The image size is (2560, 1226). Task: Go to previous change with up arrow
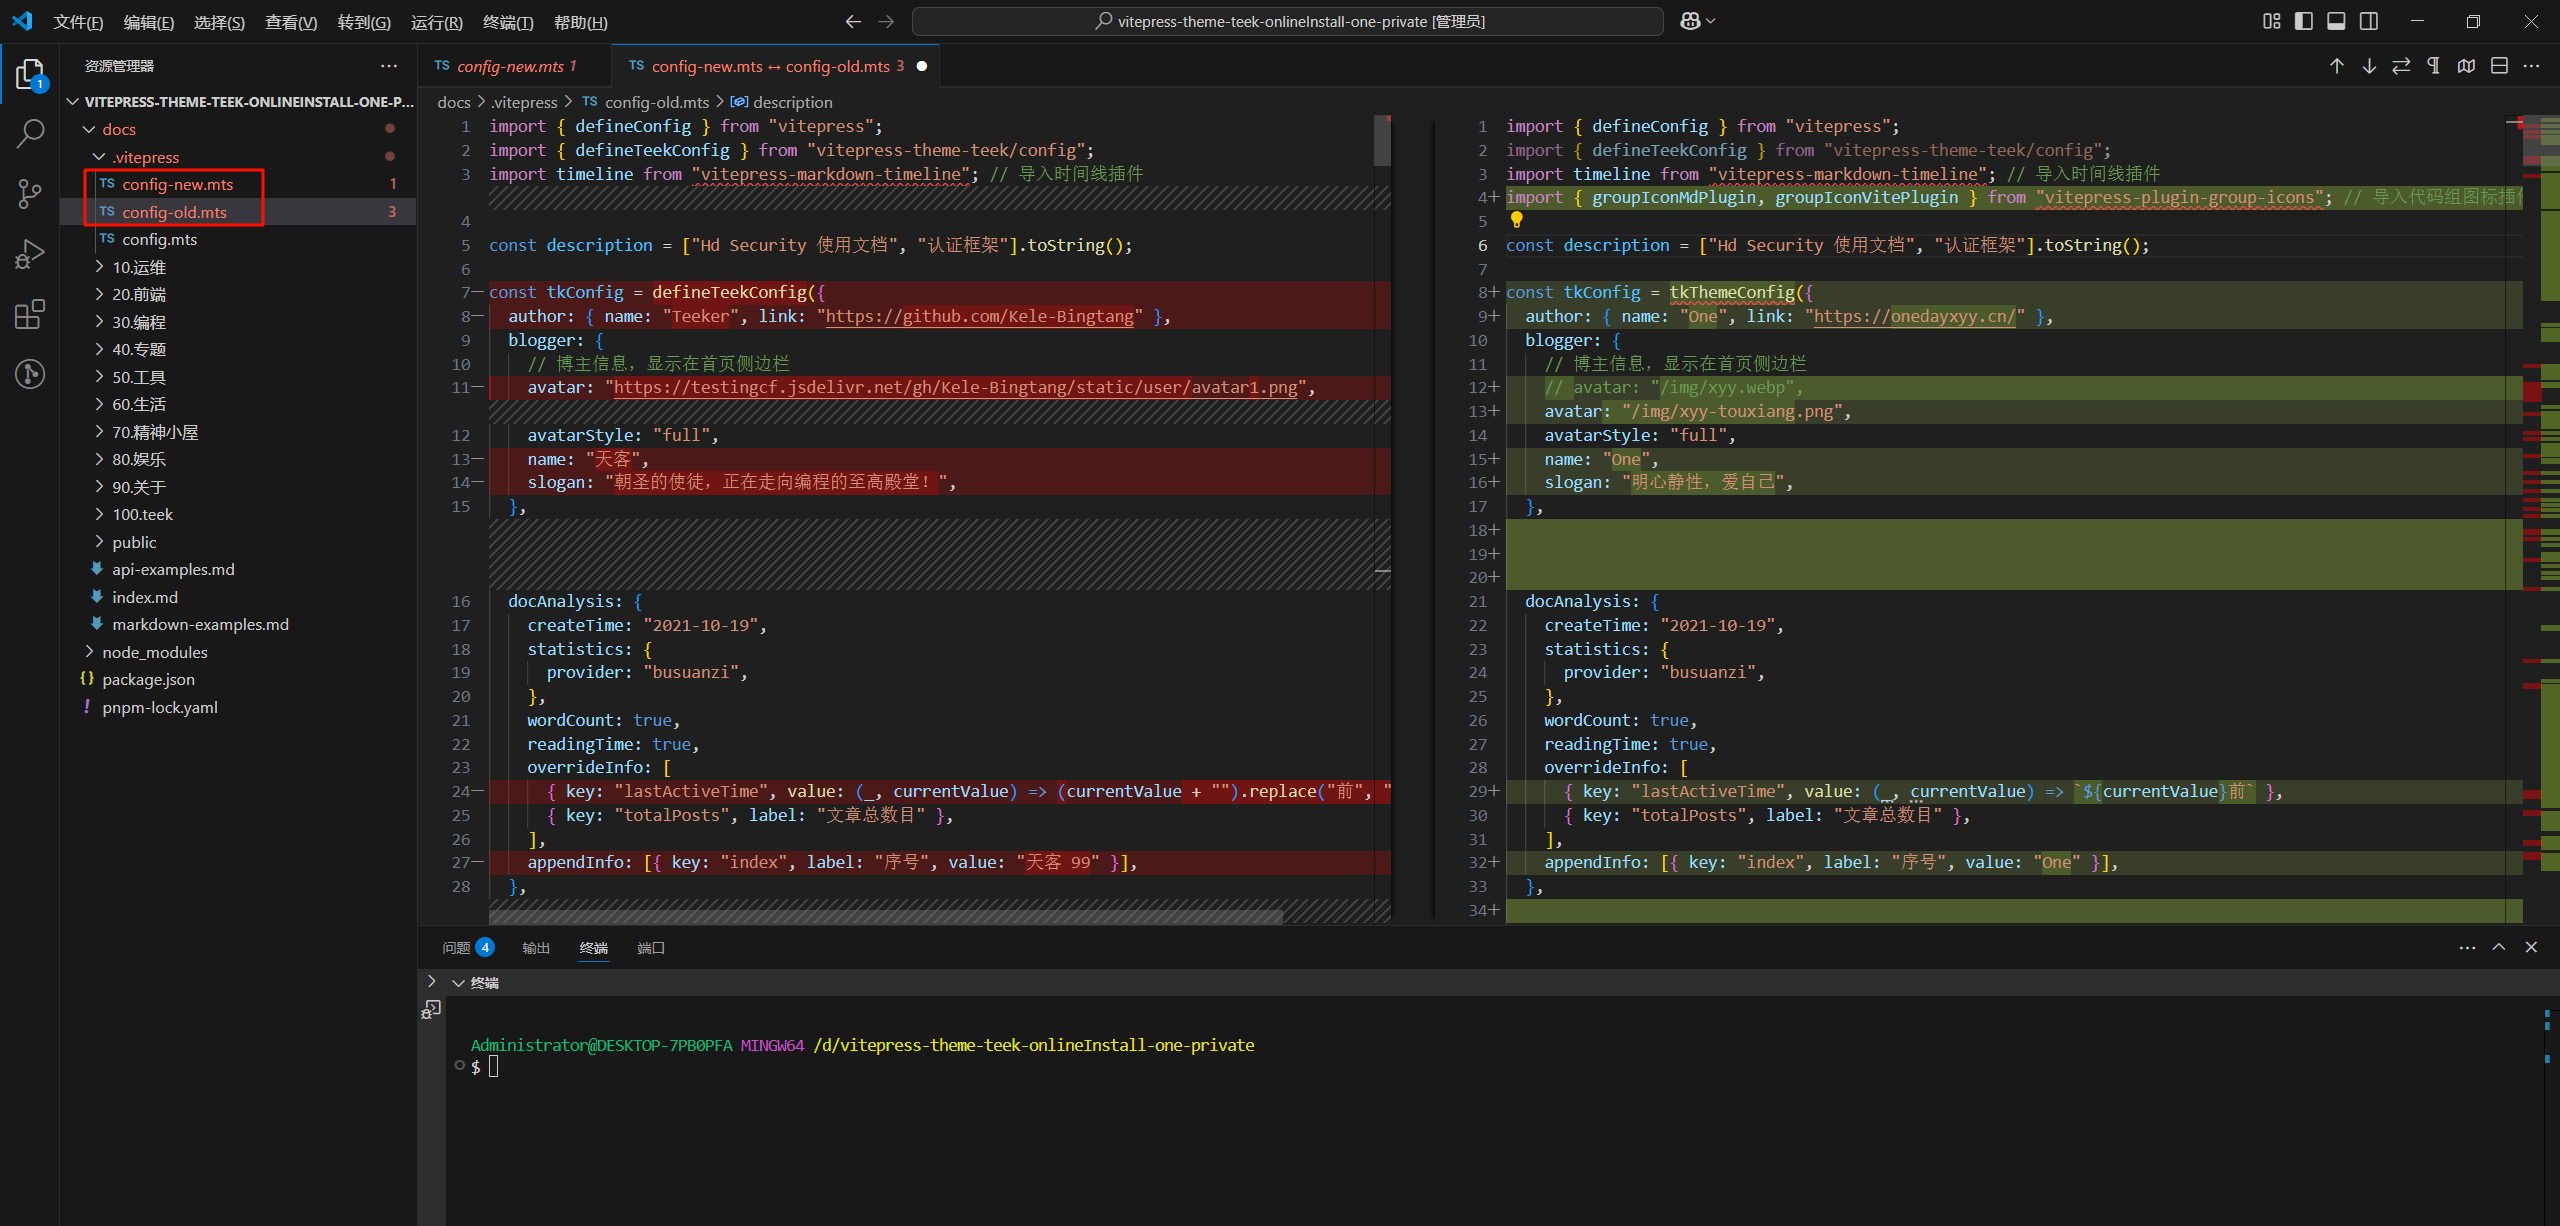click(x=2337, y=66)
